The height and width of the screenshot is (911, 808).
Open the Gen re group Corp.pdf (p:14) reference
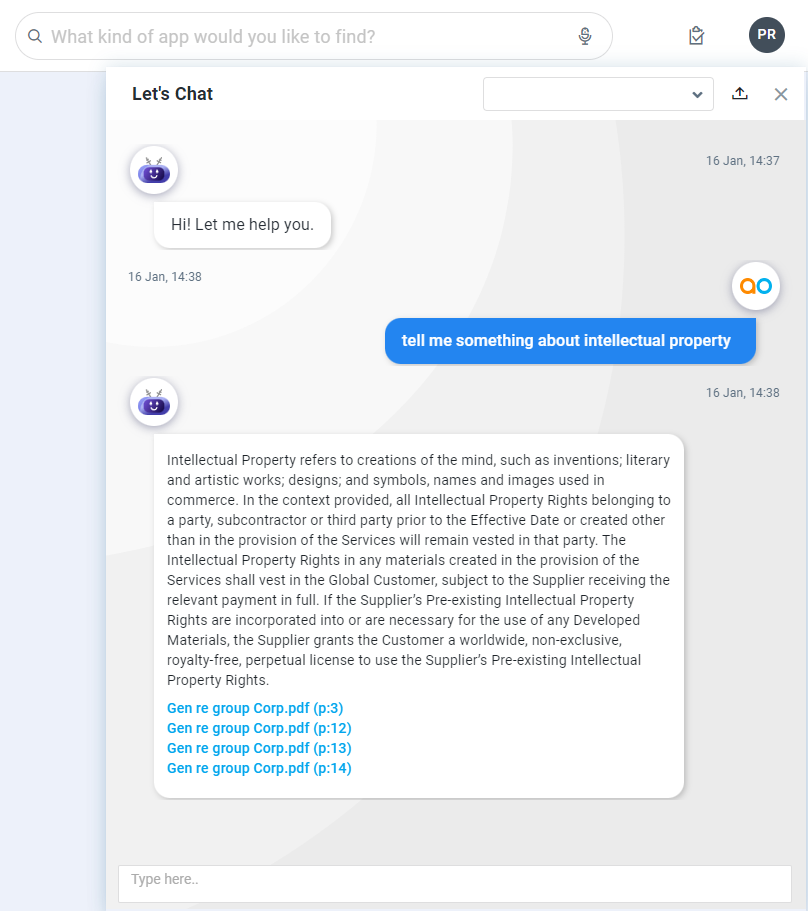259,768
